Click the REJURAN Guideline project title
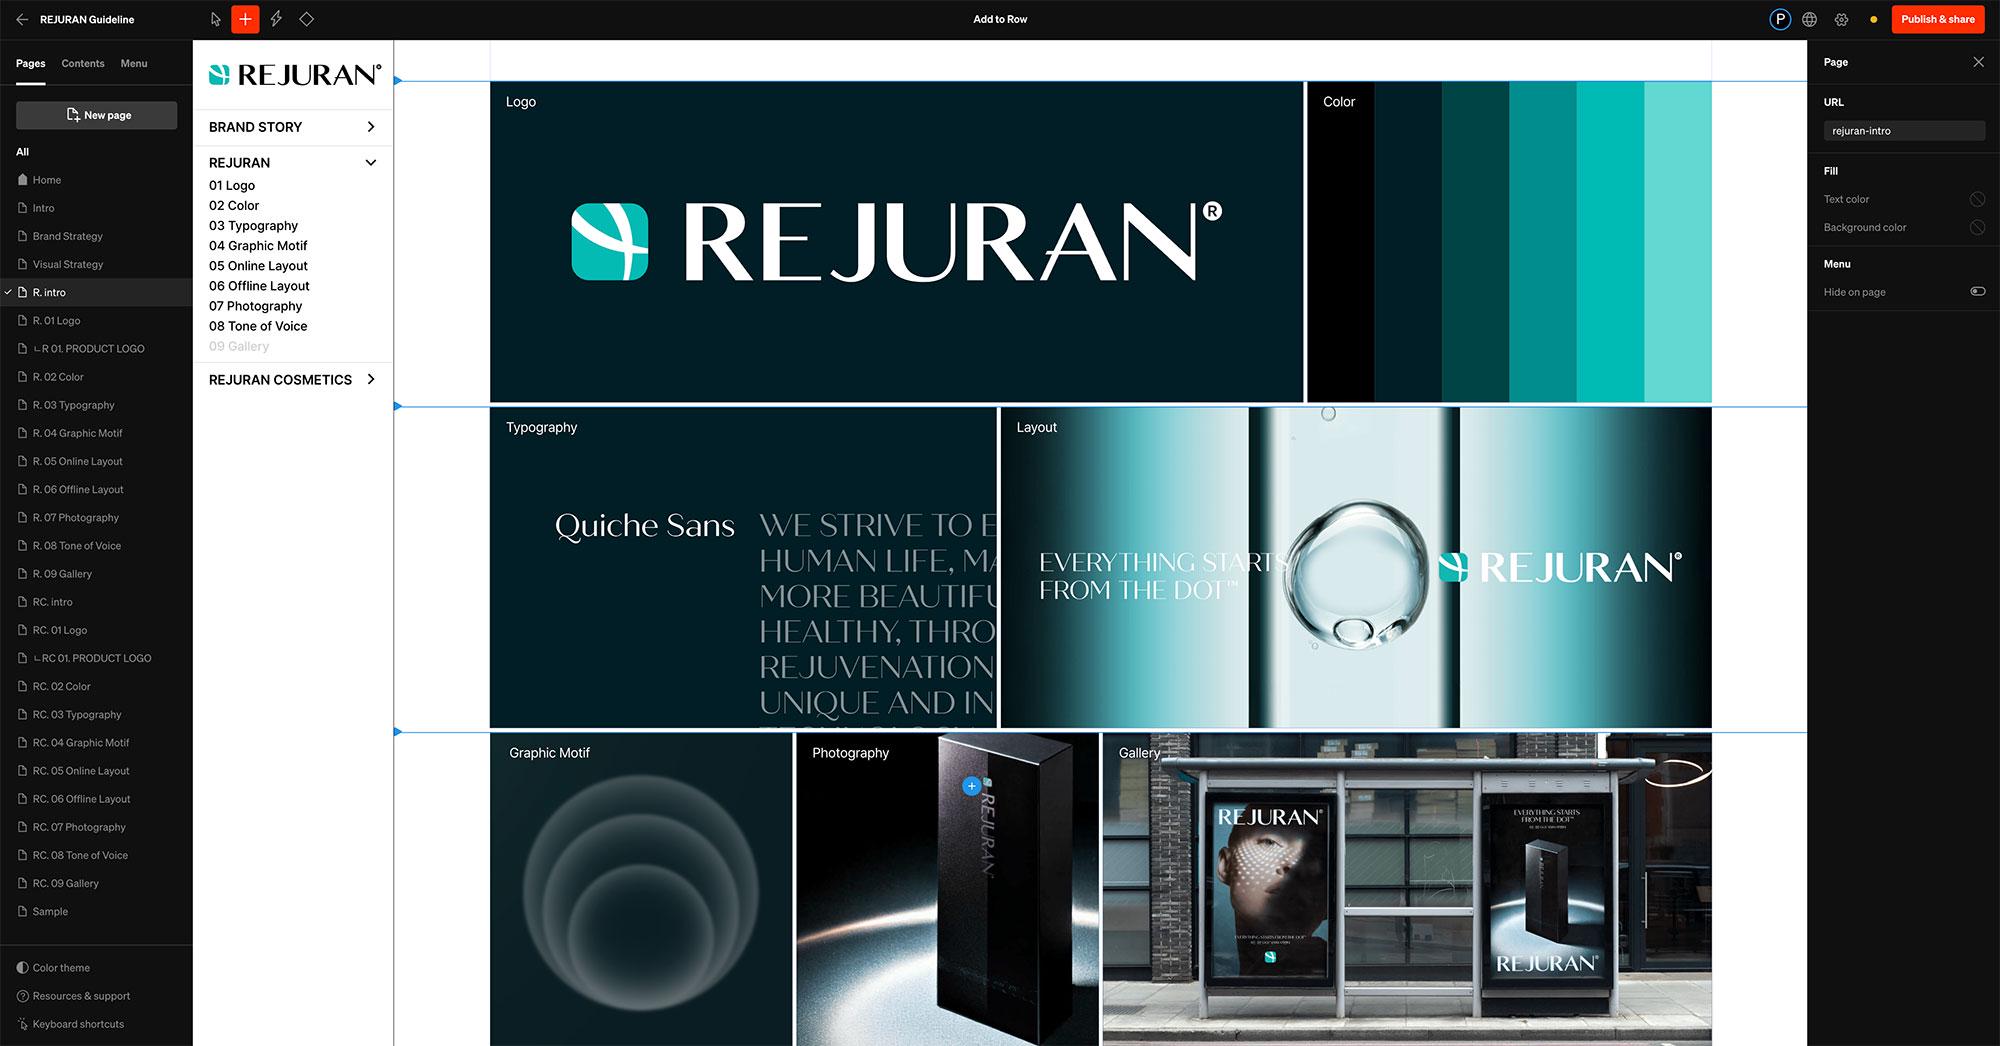This screenshot has height=1046, width=2000. click(x=87, y=19)
